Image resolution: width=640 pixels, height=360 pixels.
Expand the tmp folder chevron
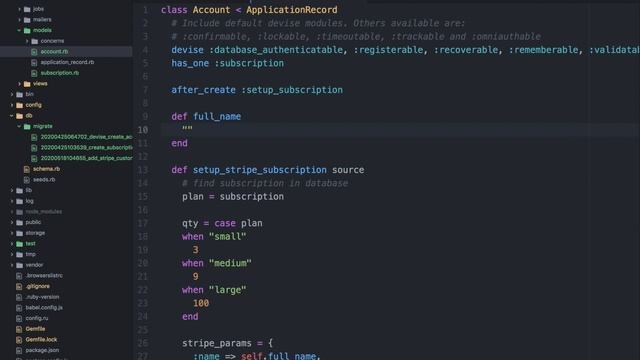(x=12, y=255)
